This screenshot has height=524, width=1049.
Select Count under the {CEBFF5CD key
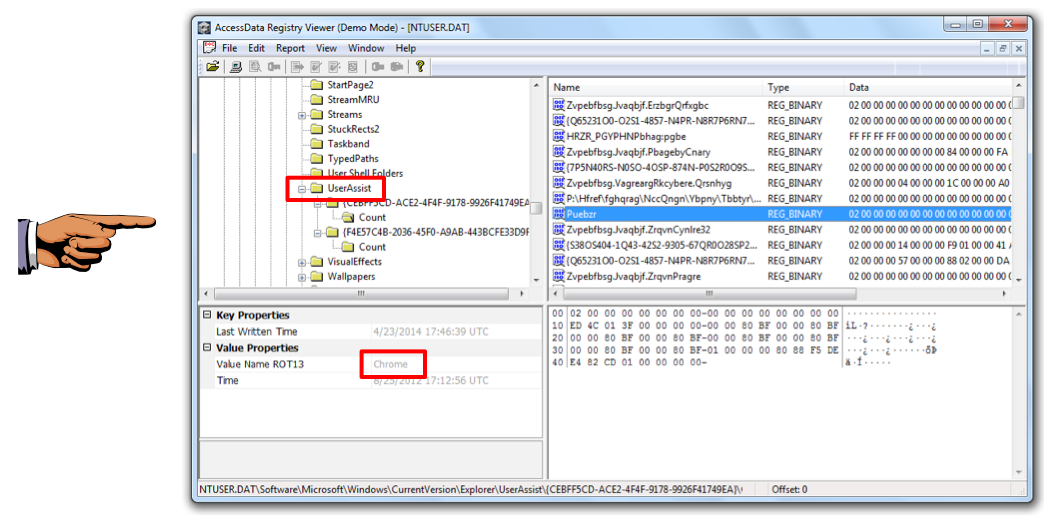tap(372, 217)
